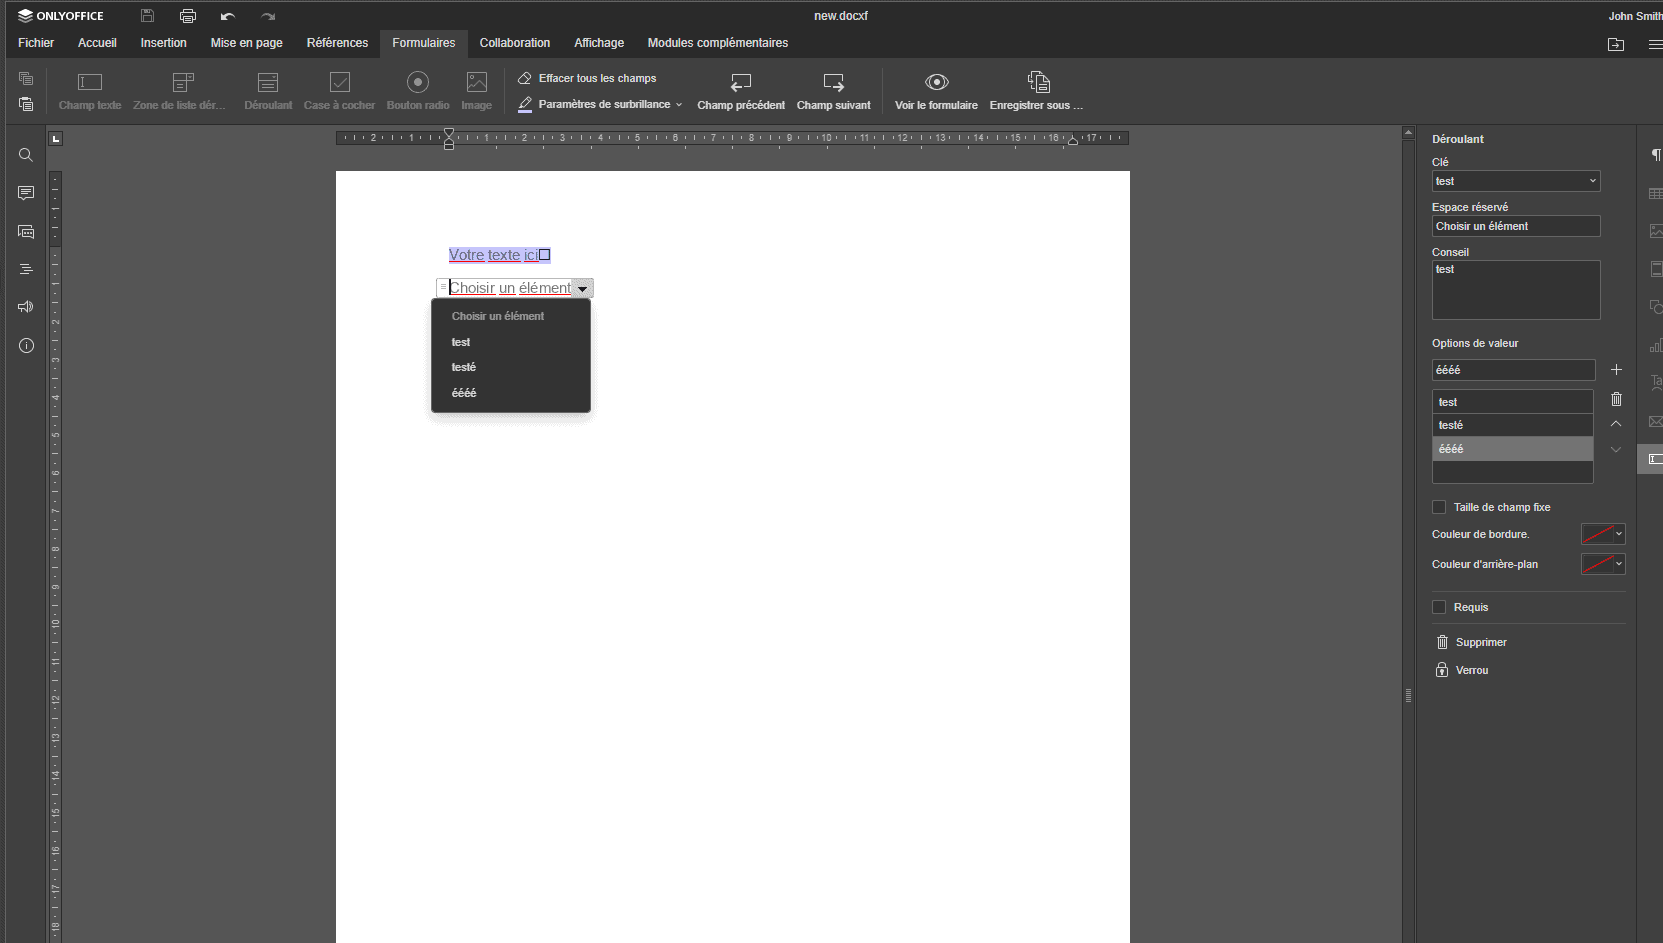
Task: Enable Taille de champ fixe checkbox
Action: point(1439,507)
